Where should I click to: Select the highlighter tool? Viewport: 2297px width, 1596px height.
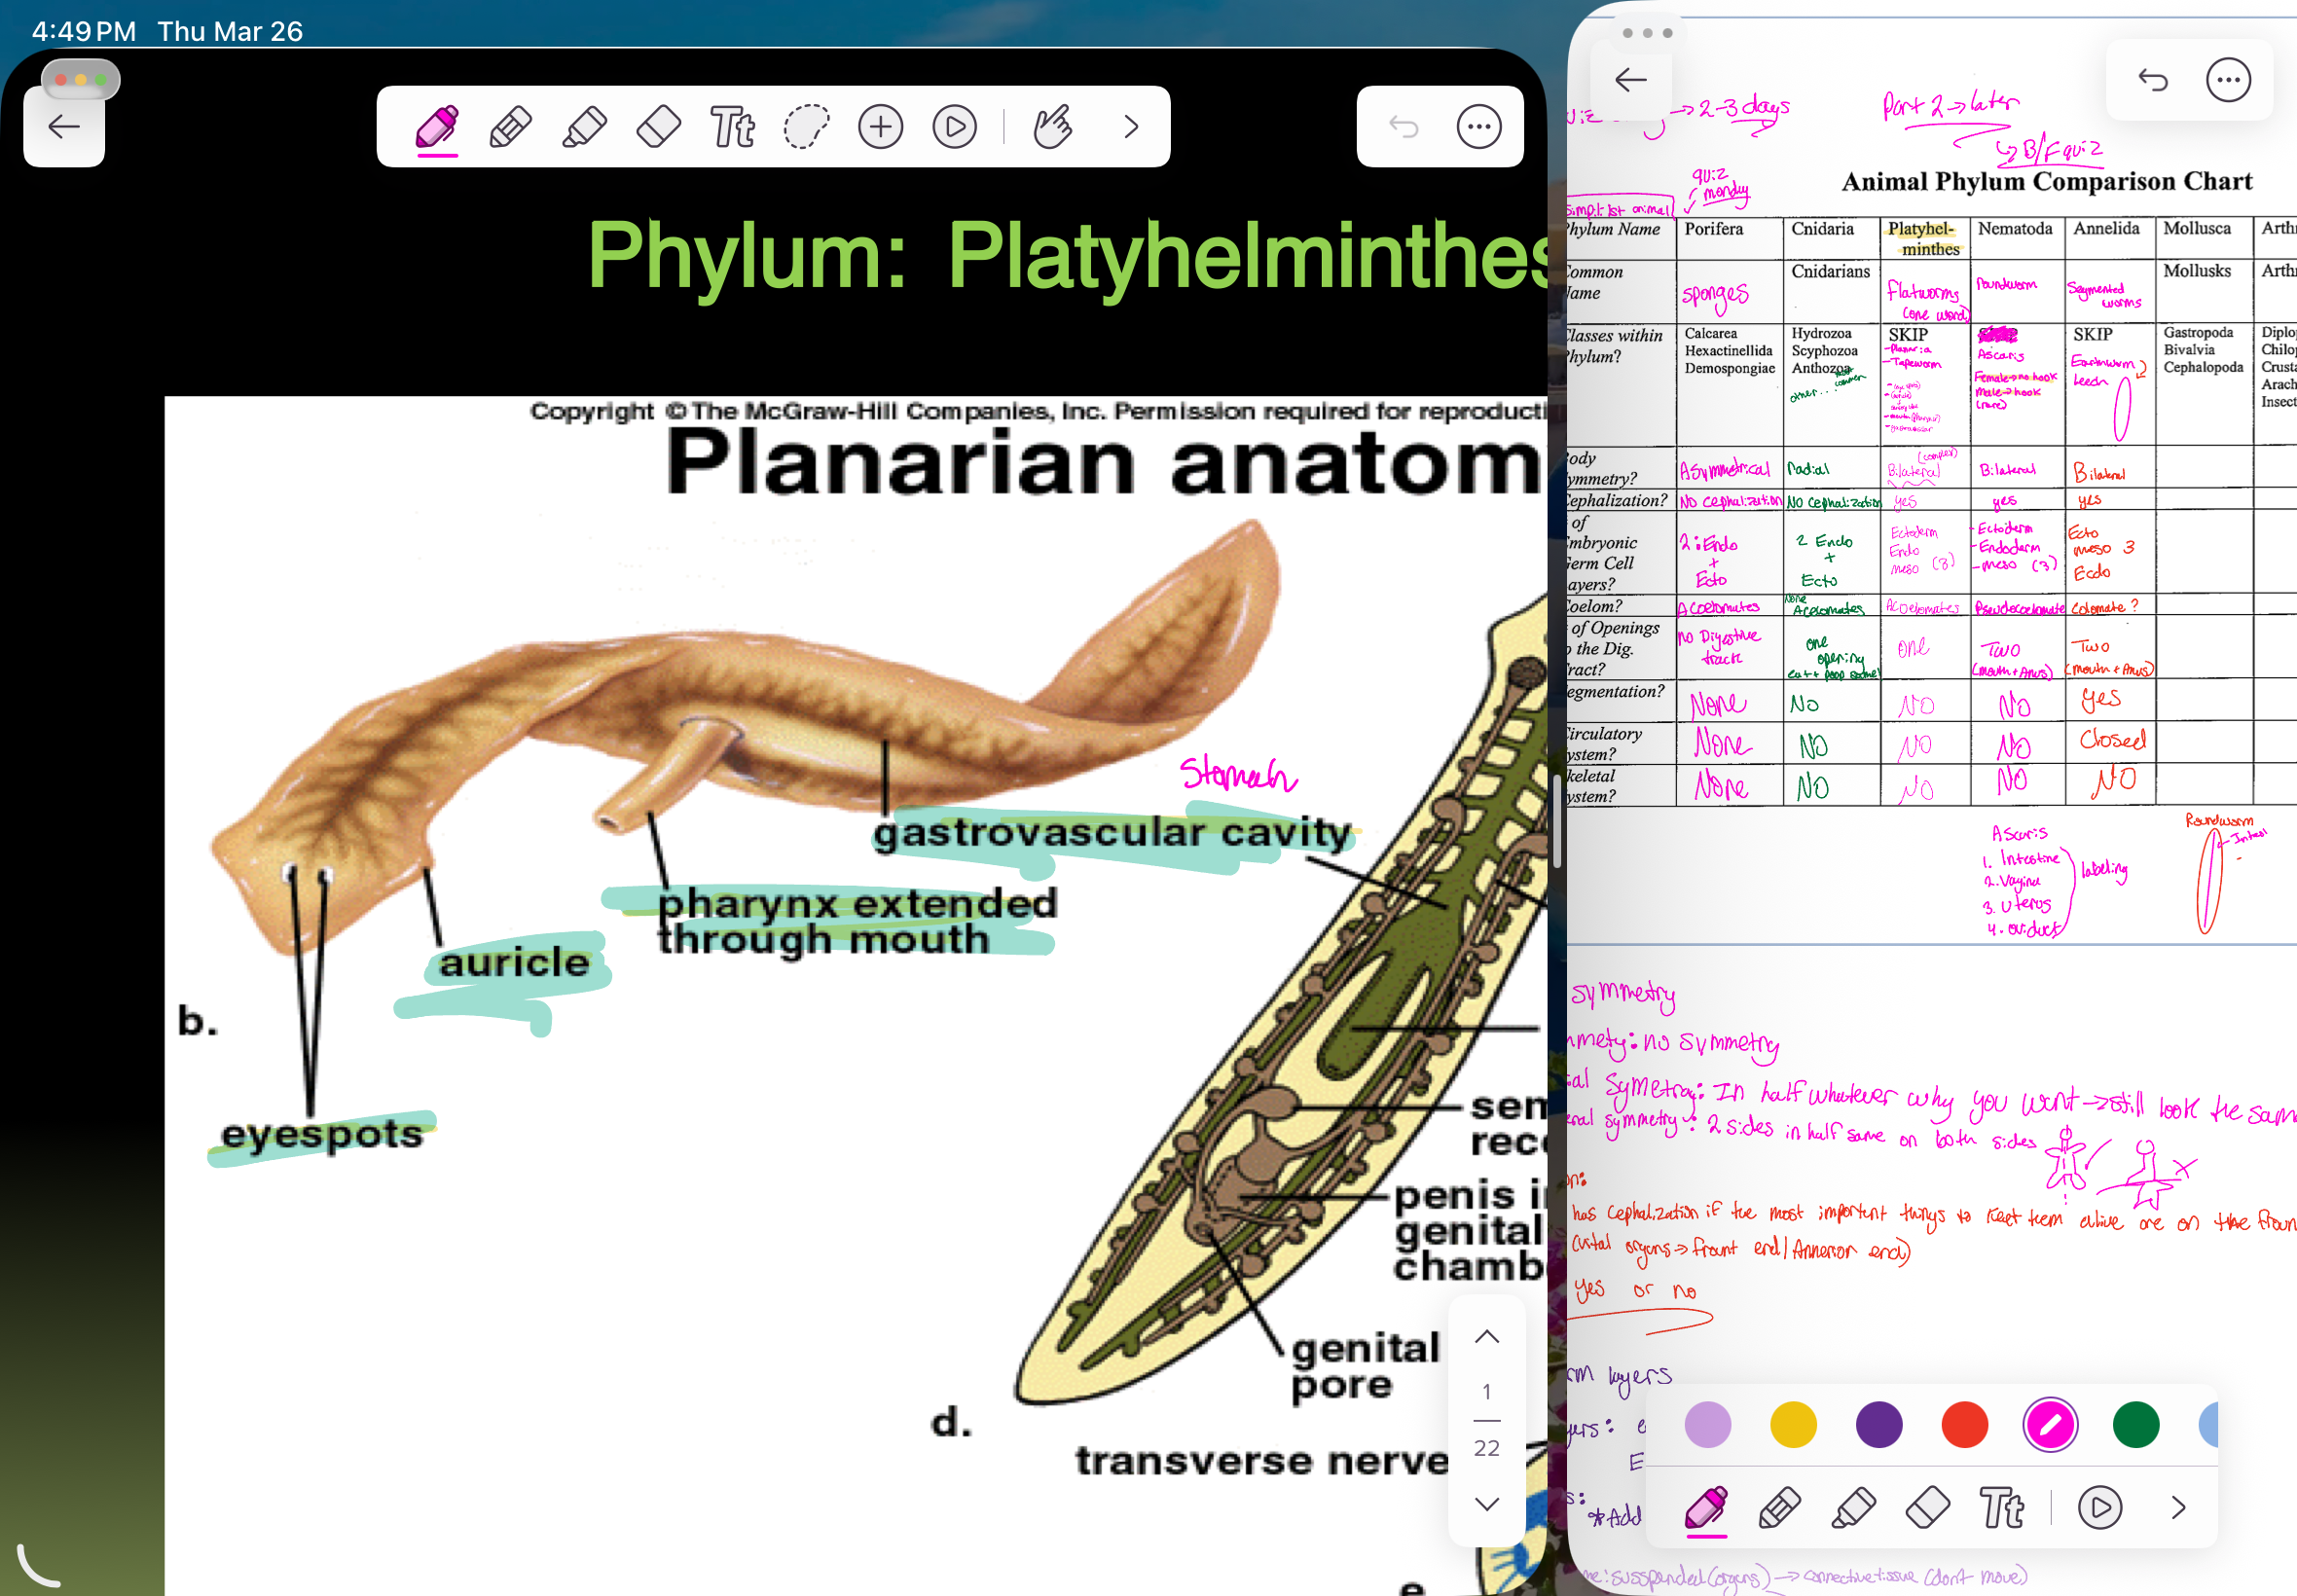(x=585, y=127)
